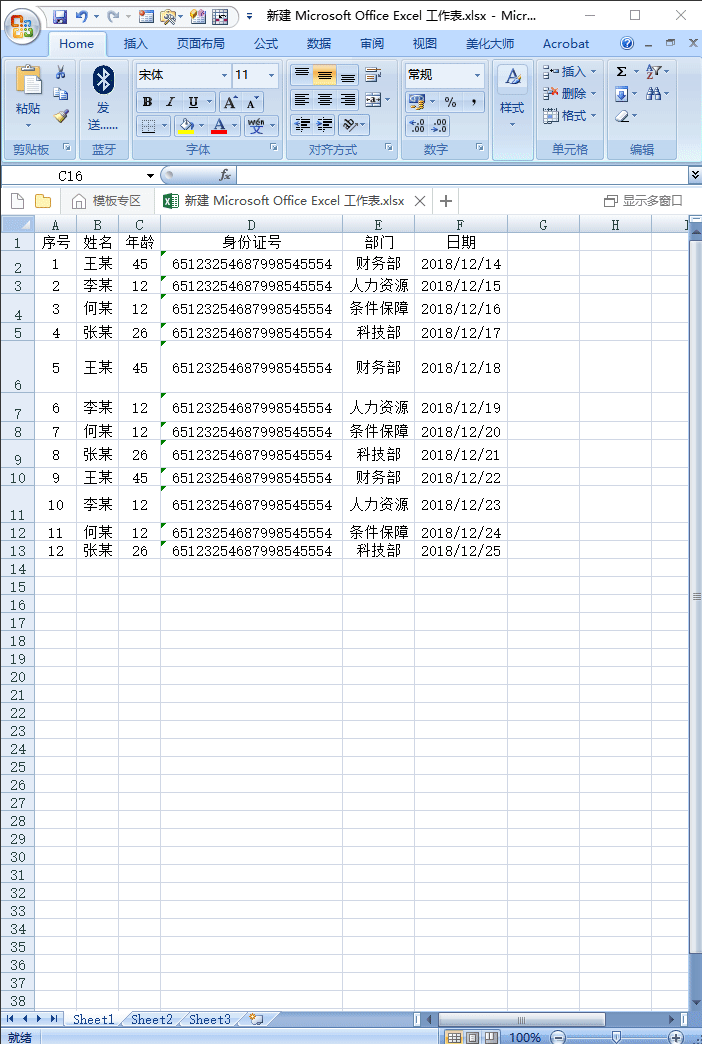The height and width of the screenshot is (1044, 702).
Task: Click the Format Painter brush icon
Action: [x=61, y=116]
